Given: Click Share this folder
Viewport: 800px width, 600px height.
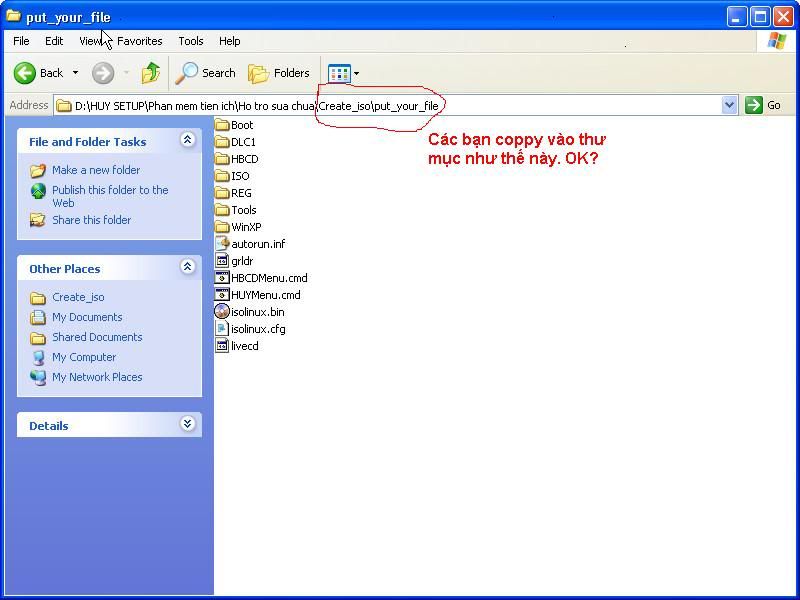Looking at the screenshot, I should pos(91,220).
